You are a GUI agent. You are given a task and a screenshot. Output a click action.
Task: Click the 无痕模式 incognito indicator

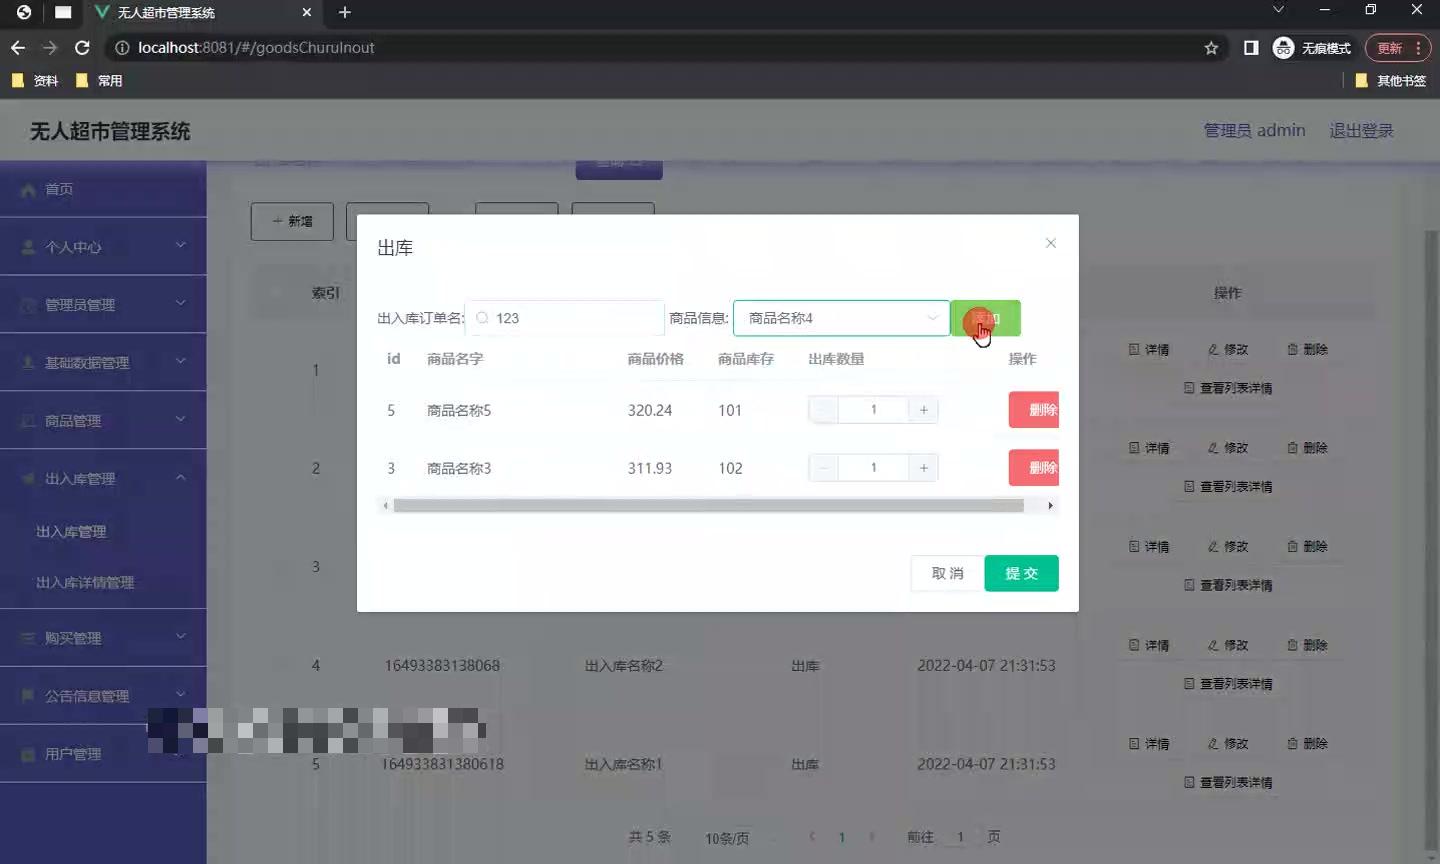click(1312, 48)
